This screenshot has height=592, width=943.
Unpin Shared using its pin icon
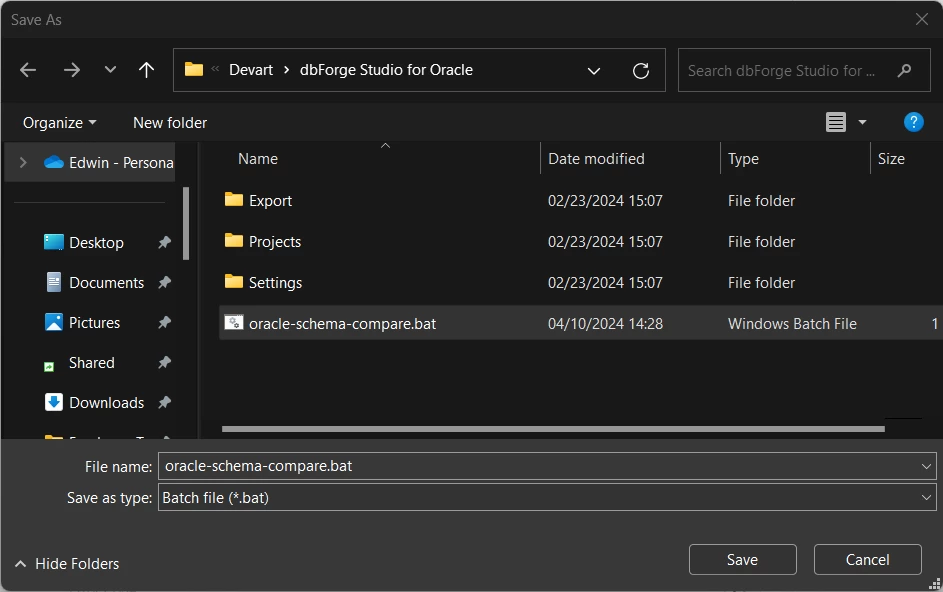point(164,362)
